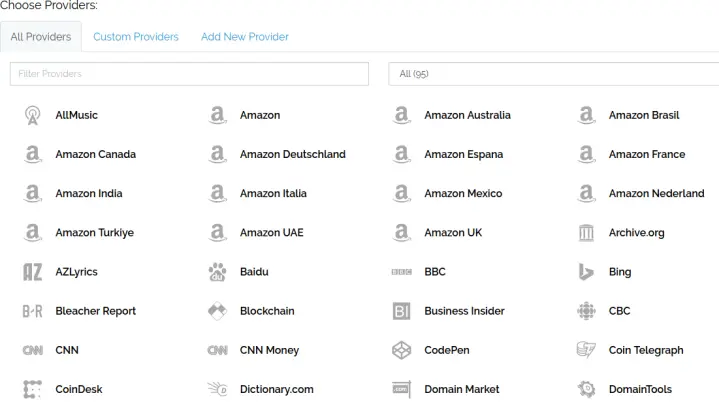The height and width of the screenshot is (408, 719).
Task: Click the Amazon India label
Action: 89,193
